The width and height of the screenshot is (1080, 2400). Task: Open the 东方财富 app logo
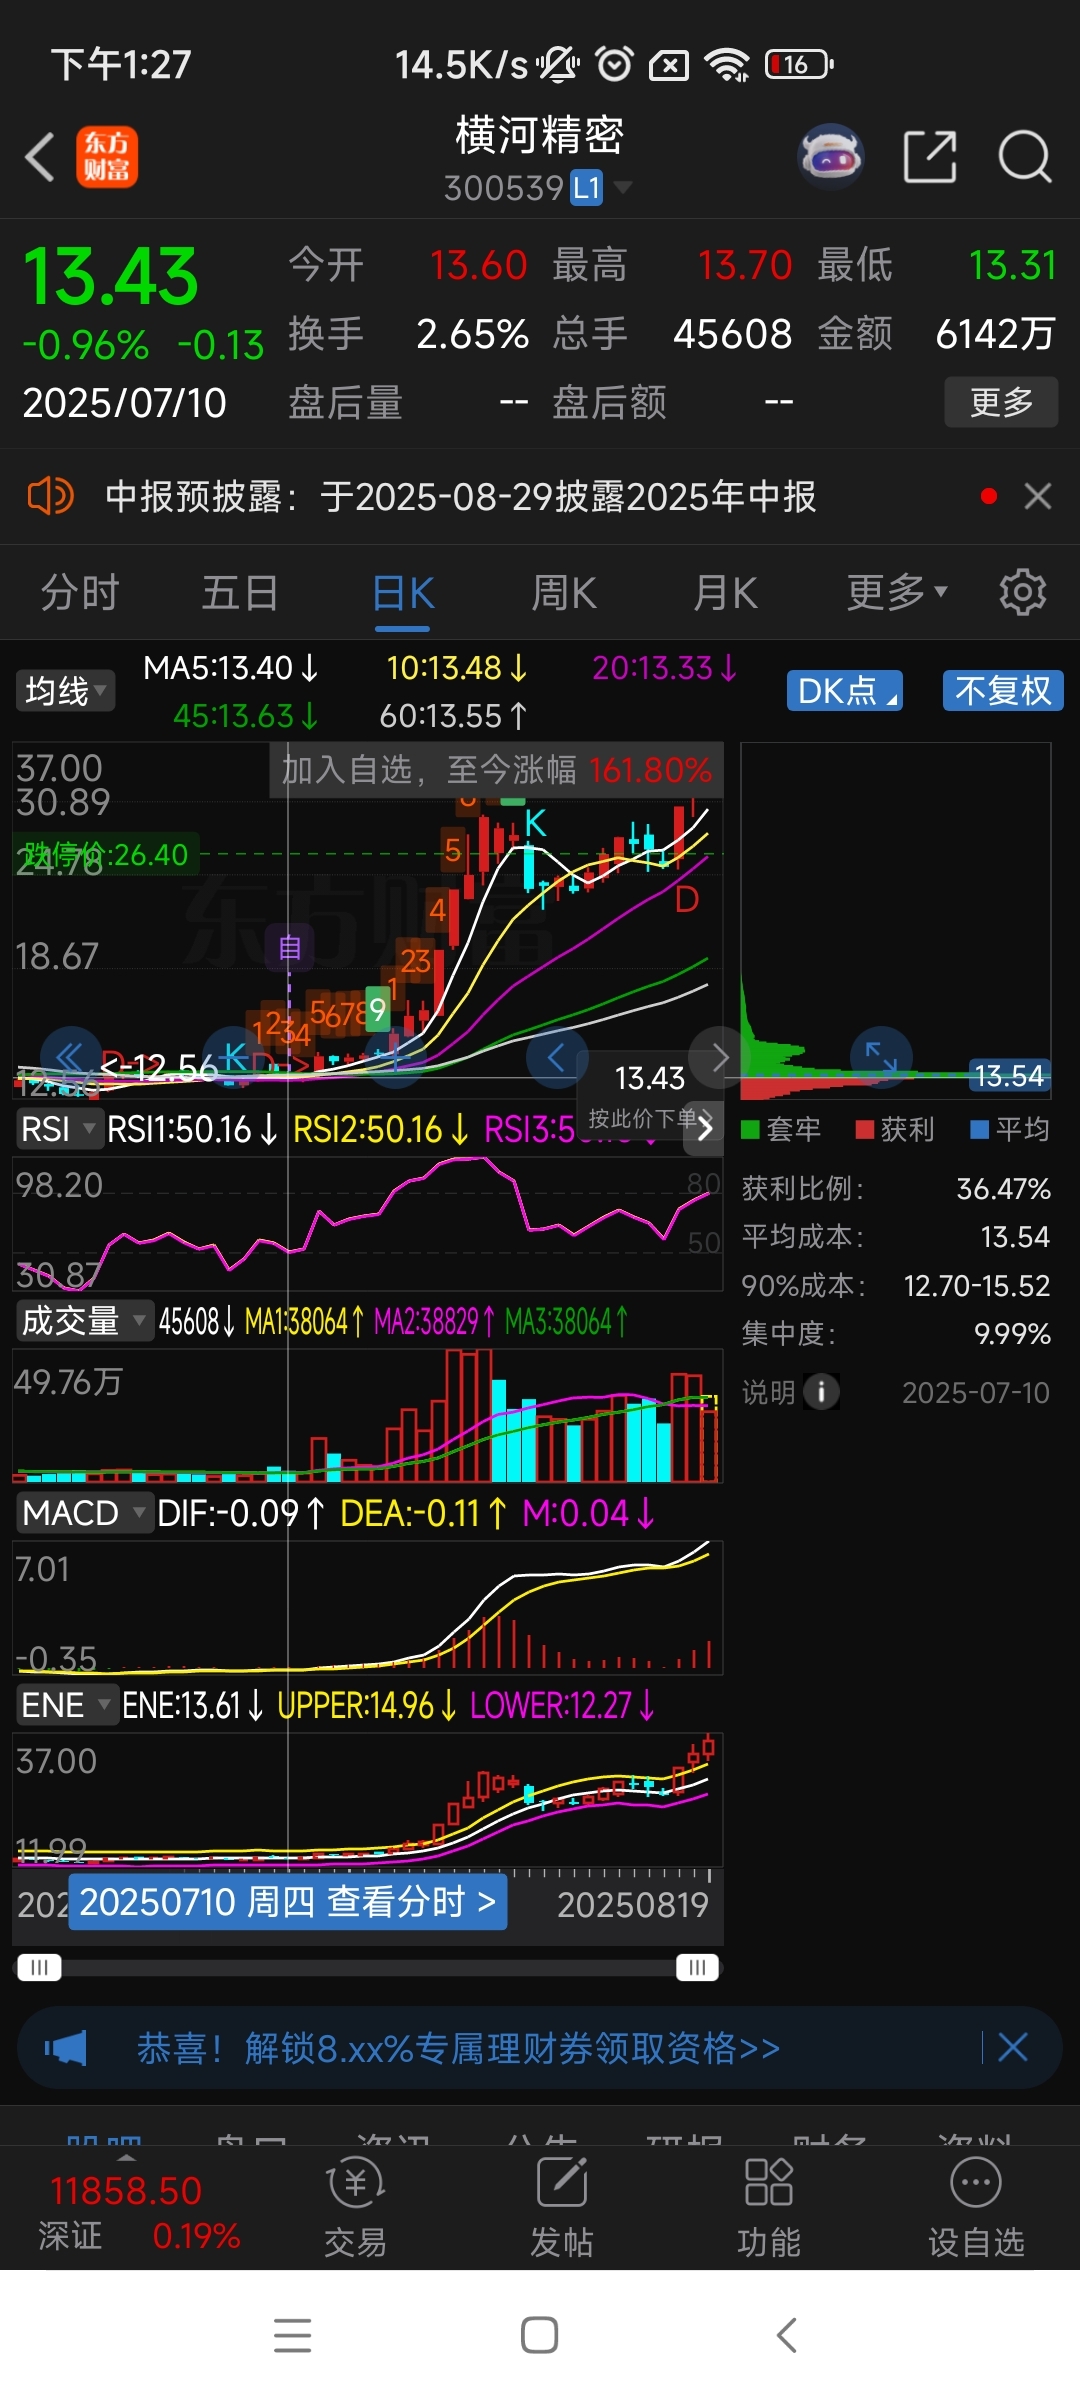point(107,157)
